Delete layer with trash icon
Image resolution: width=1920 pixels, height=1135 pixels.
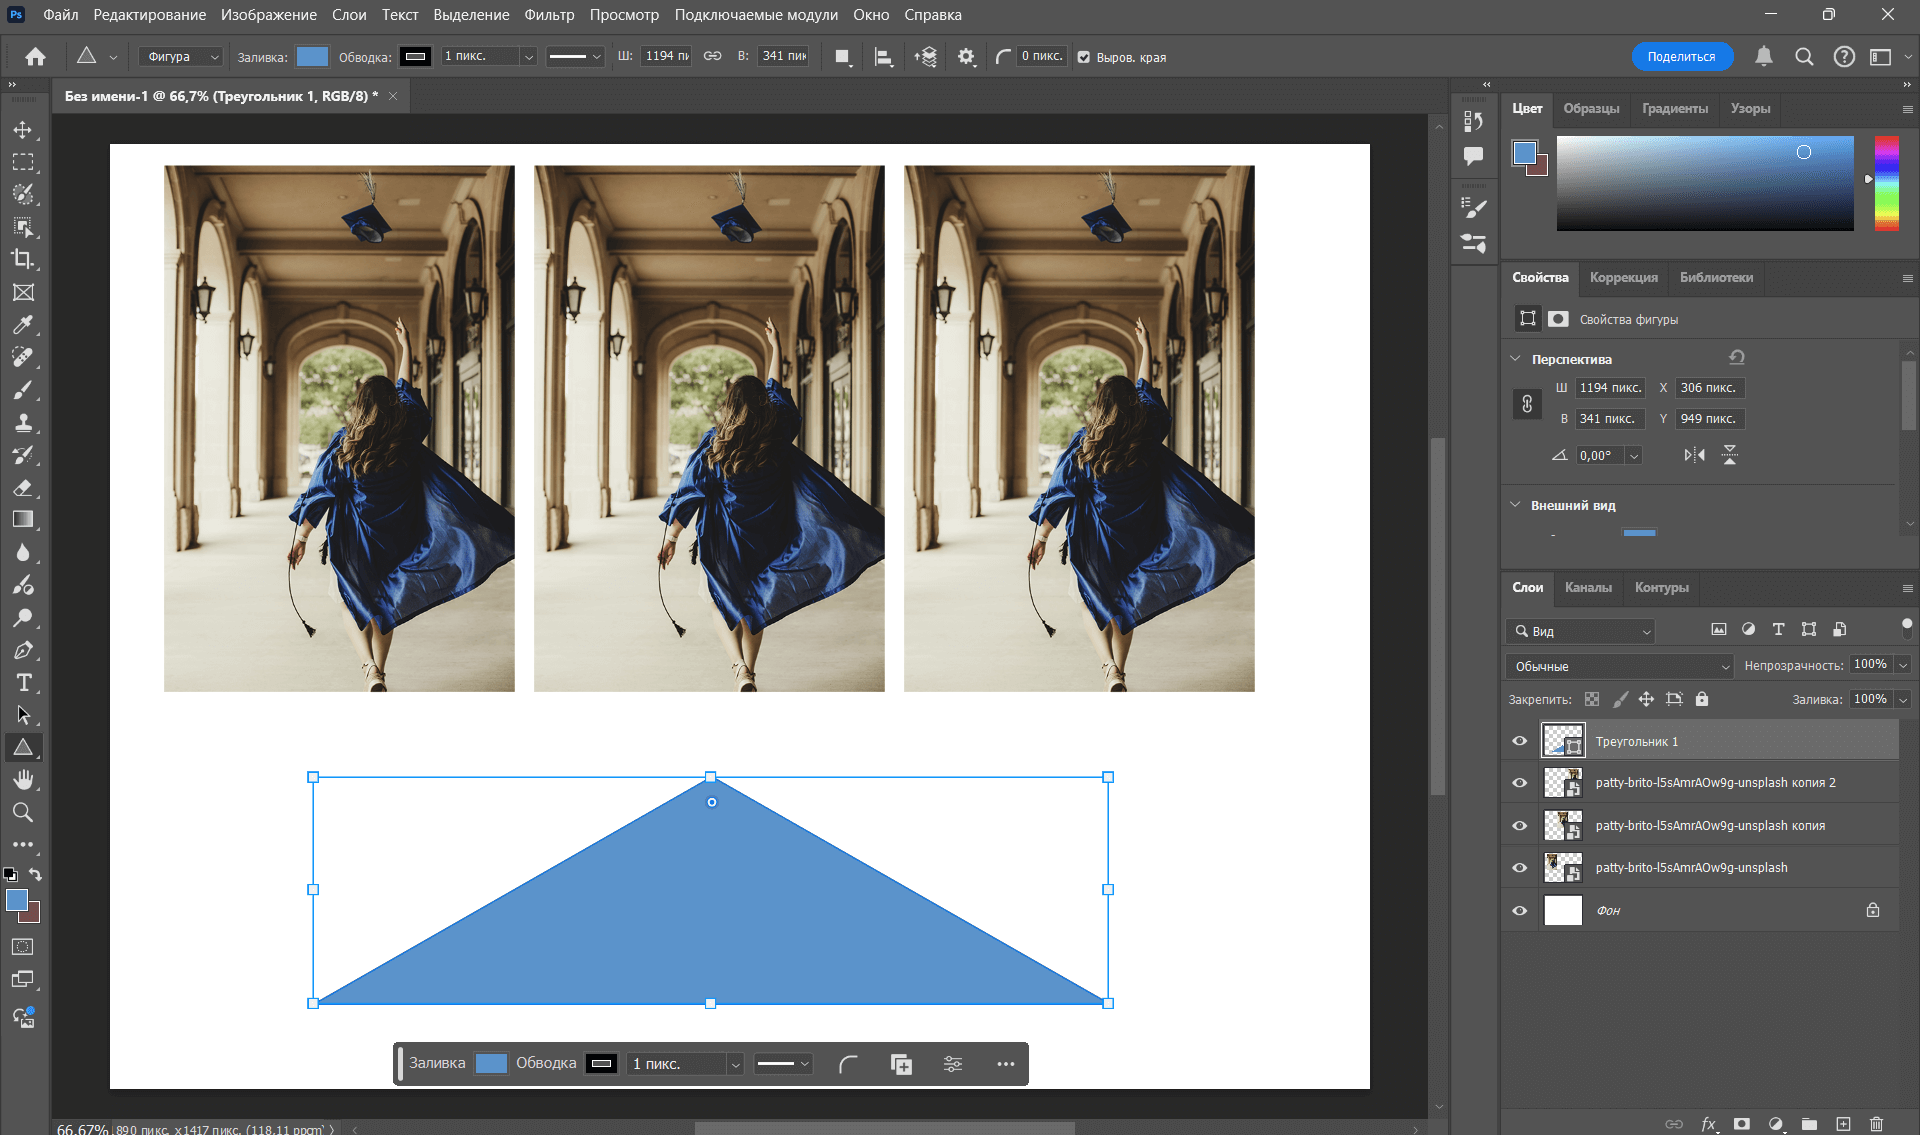1876,1124
